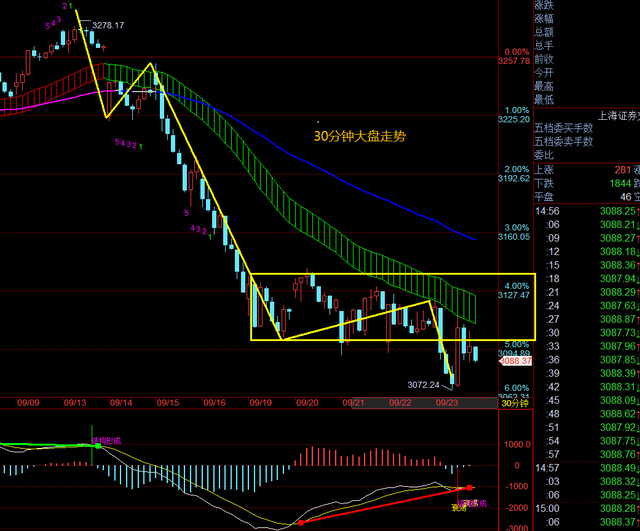Click the tick price 3087.63
This screenshot has width=640, height=531.
pos(618,306)
